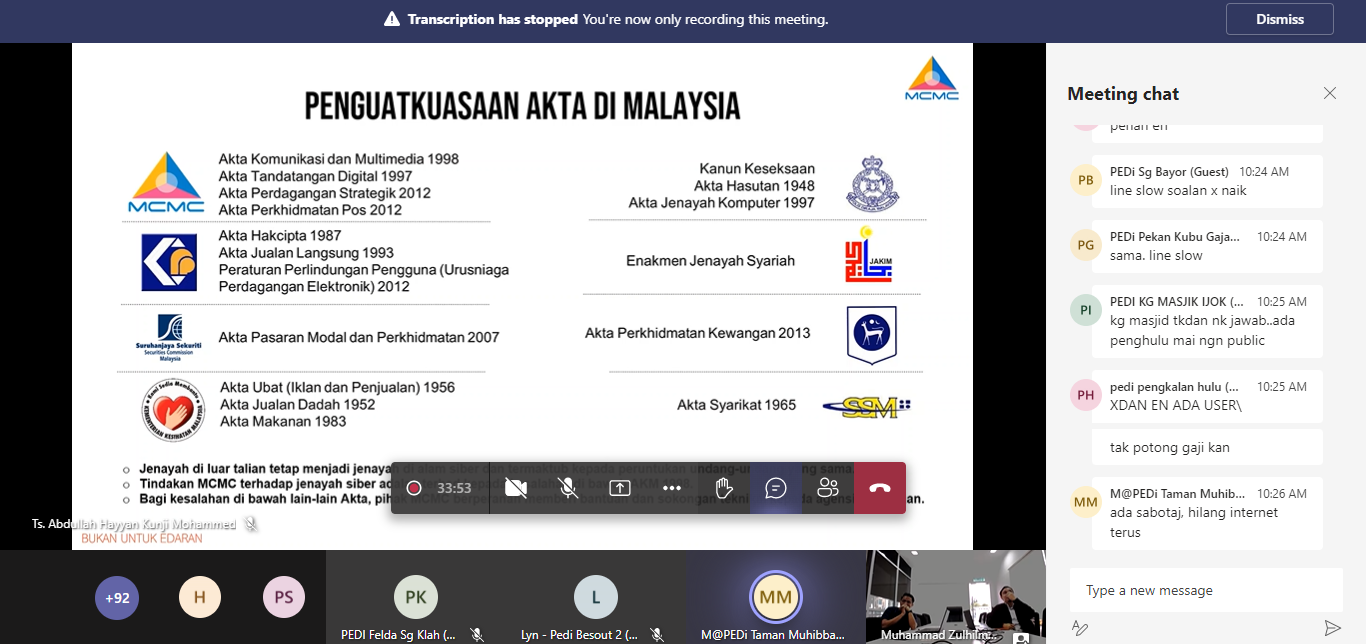Screen dimensions: 1366x644
Task: Click the MM avatar in the chat panel
Action: pos(1085,502)
